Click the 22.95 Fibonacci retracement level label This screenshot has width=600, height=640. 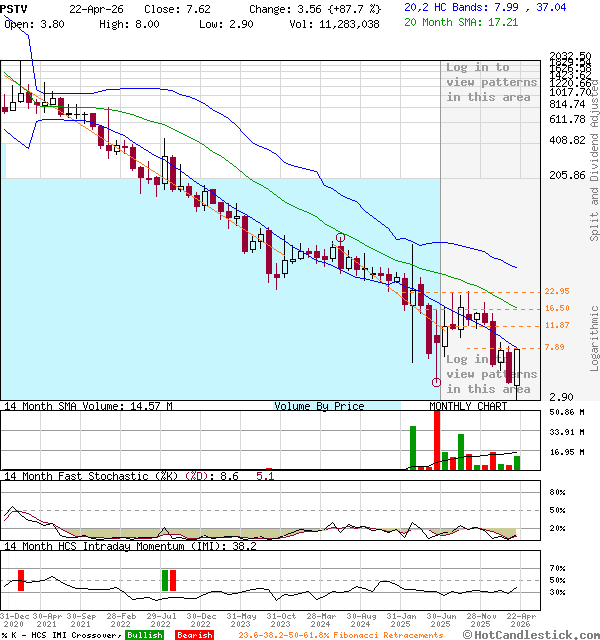pos(557,291)
